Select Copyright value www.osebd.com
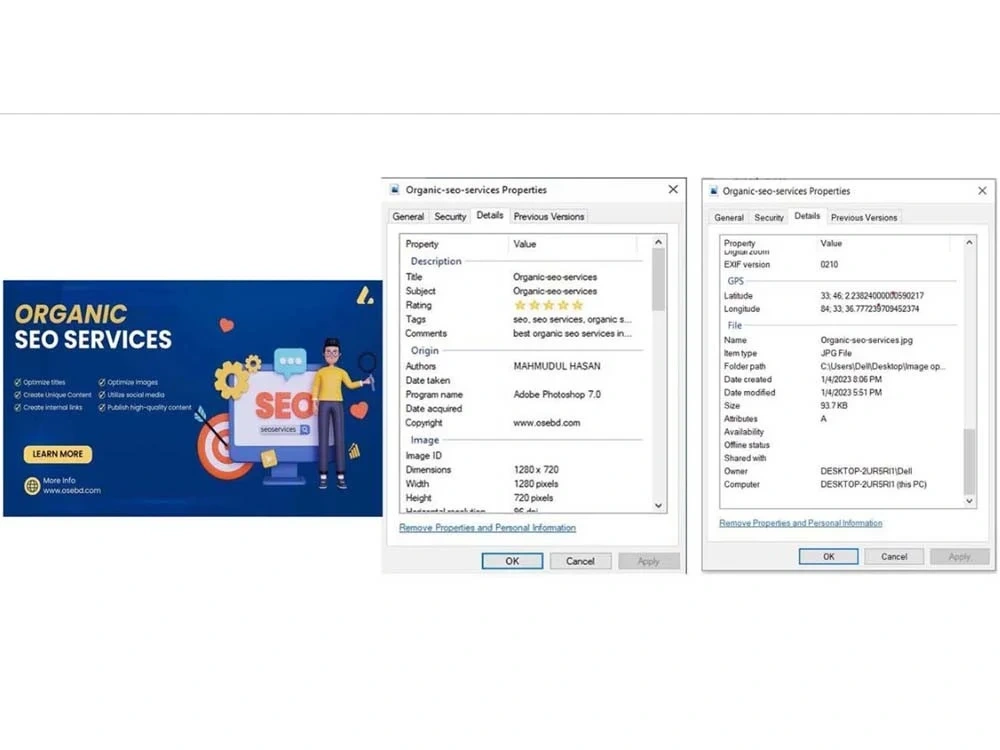The height and width of the screenshot is (750, 1000). tap(547, 422)
